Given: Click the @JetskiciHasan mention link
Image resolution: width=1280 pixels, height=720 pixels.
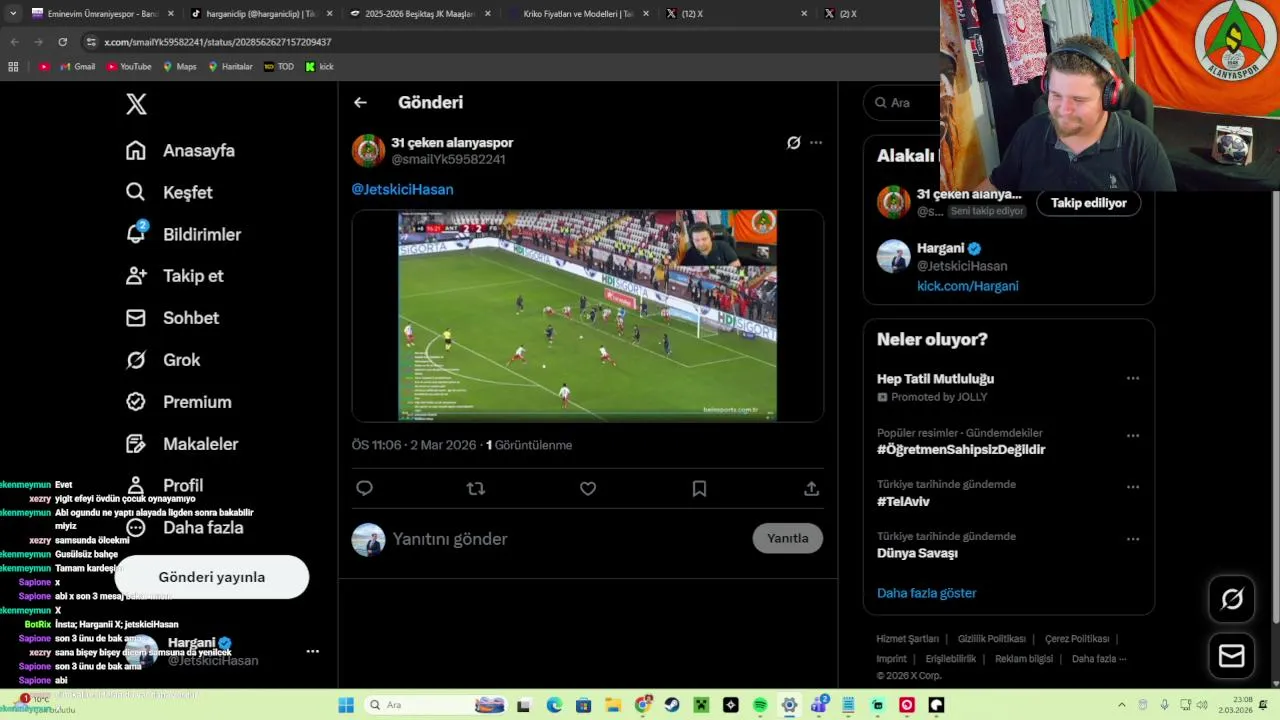Looking at the screenshot, I should (402, 189).
